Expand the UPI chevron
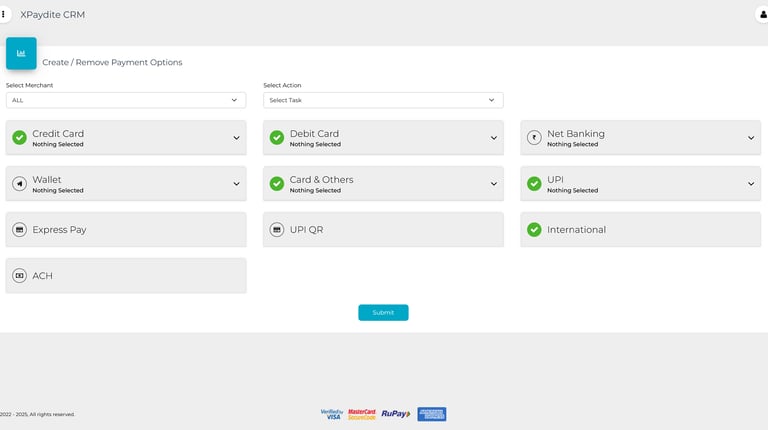This screenshot has height=430, width=768. click(x=751, y=184)
